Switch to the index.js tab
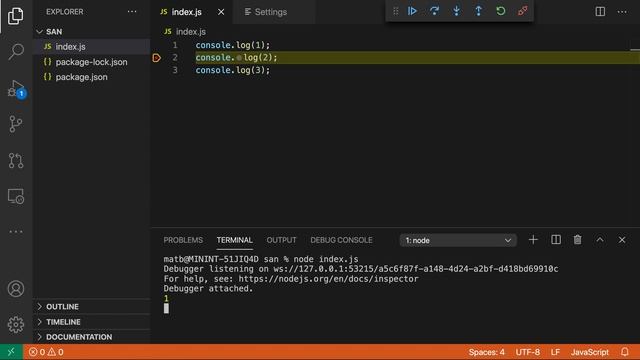The image size is (640, 360). 187,12
